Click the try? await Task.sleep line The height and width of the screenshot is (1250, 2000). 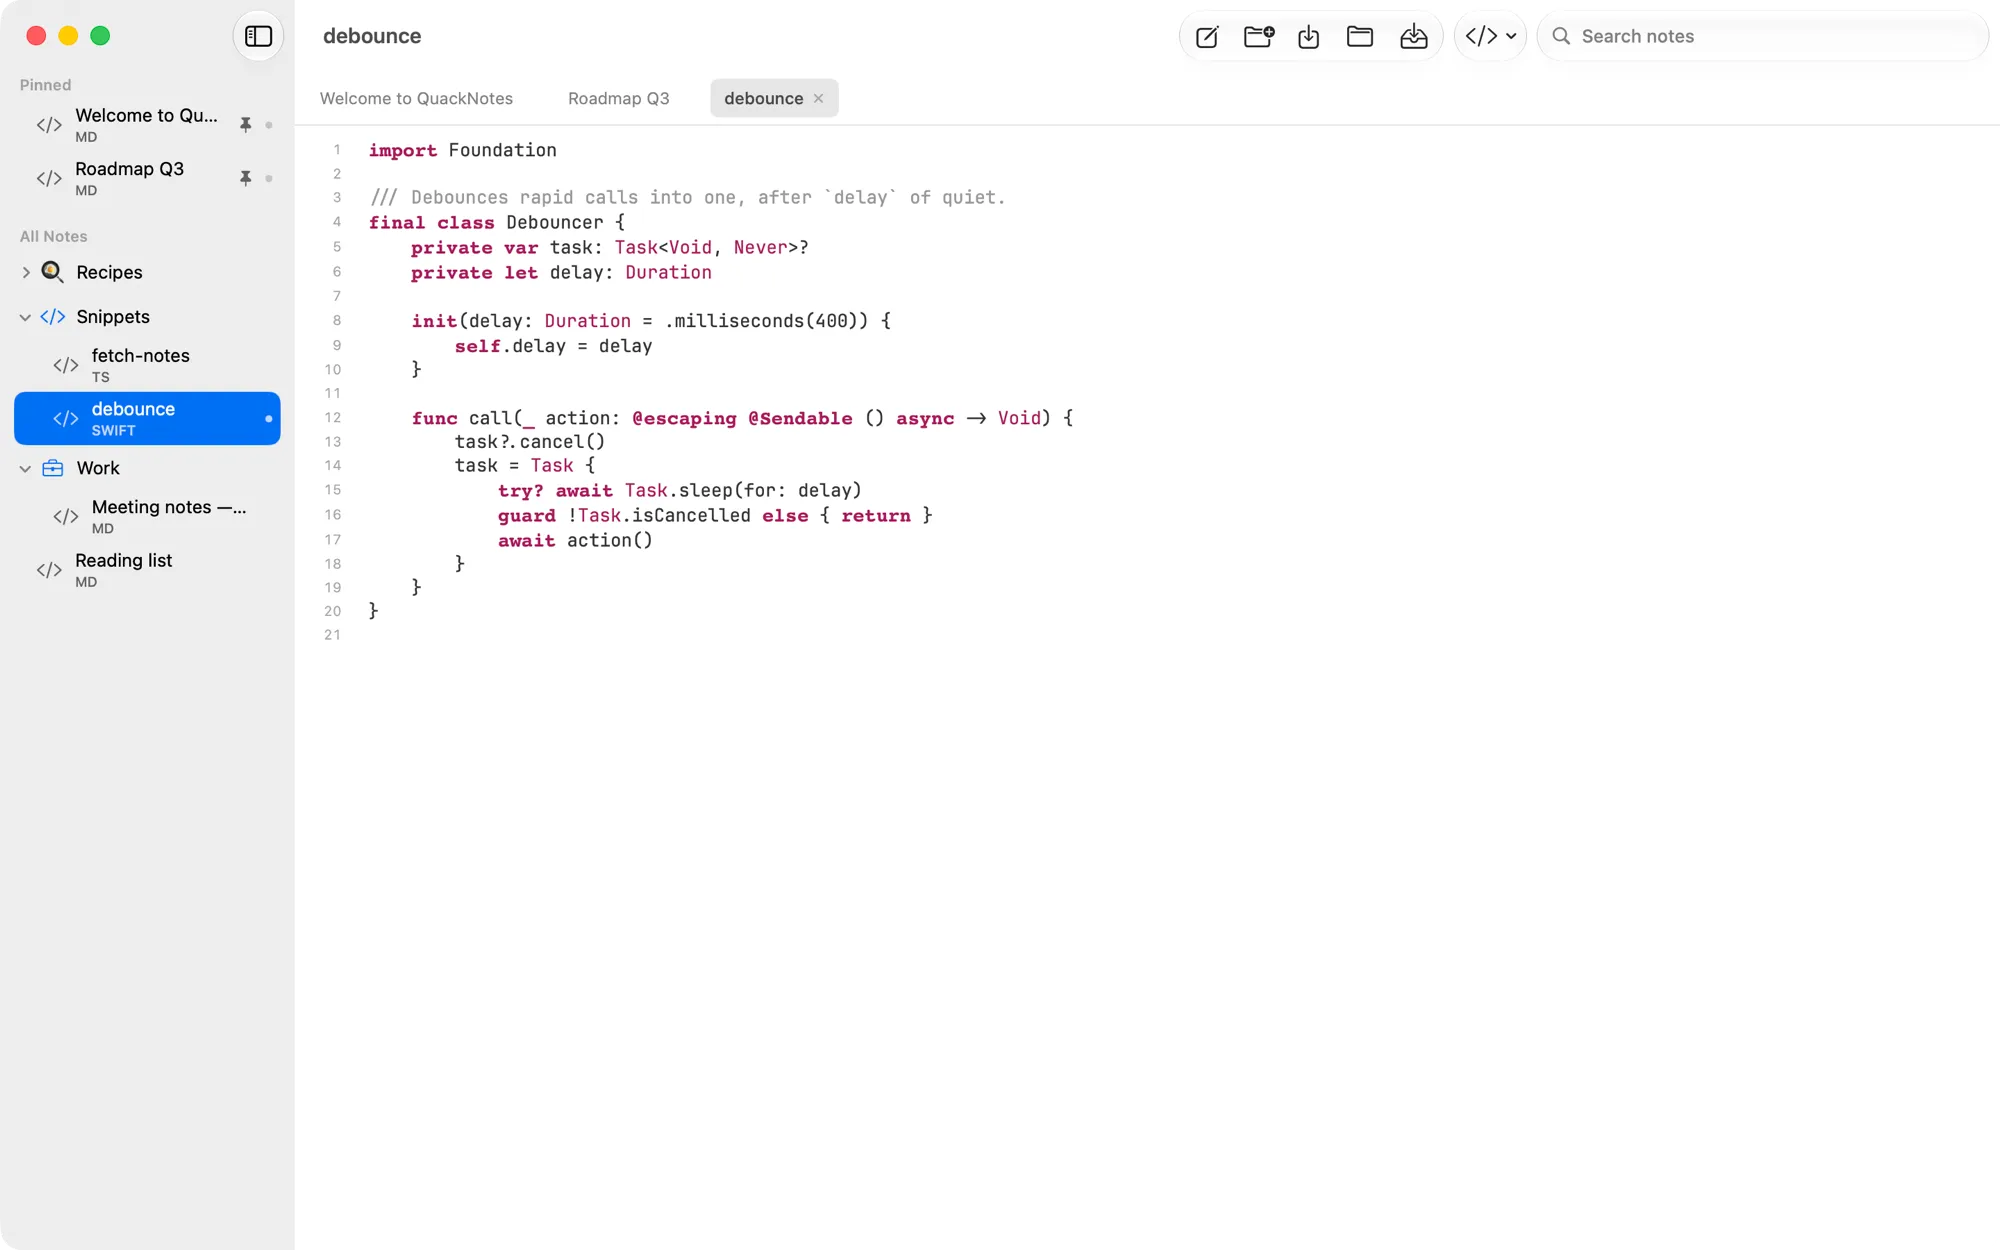pyautogui.click(x=680, y=490)
